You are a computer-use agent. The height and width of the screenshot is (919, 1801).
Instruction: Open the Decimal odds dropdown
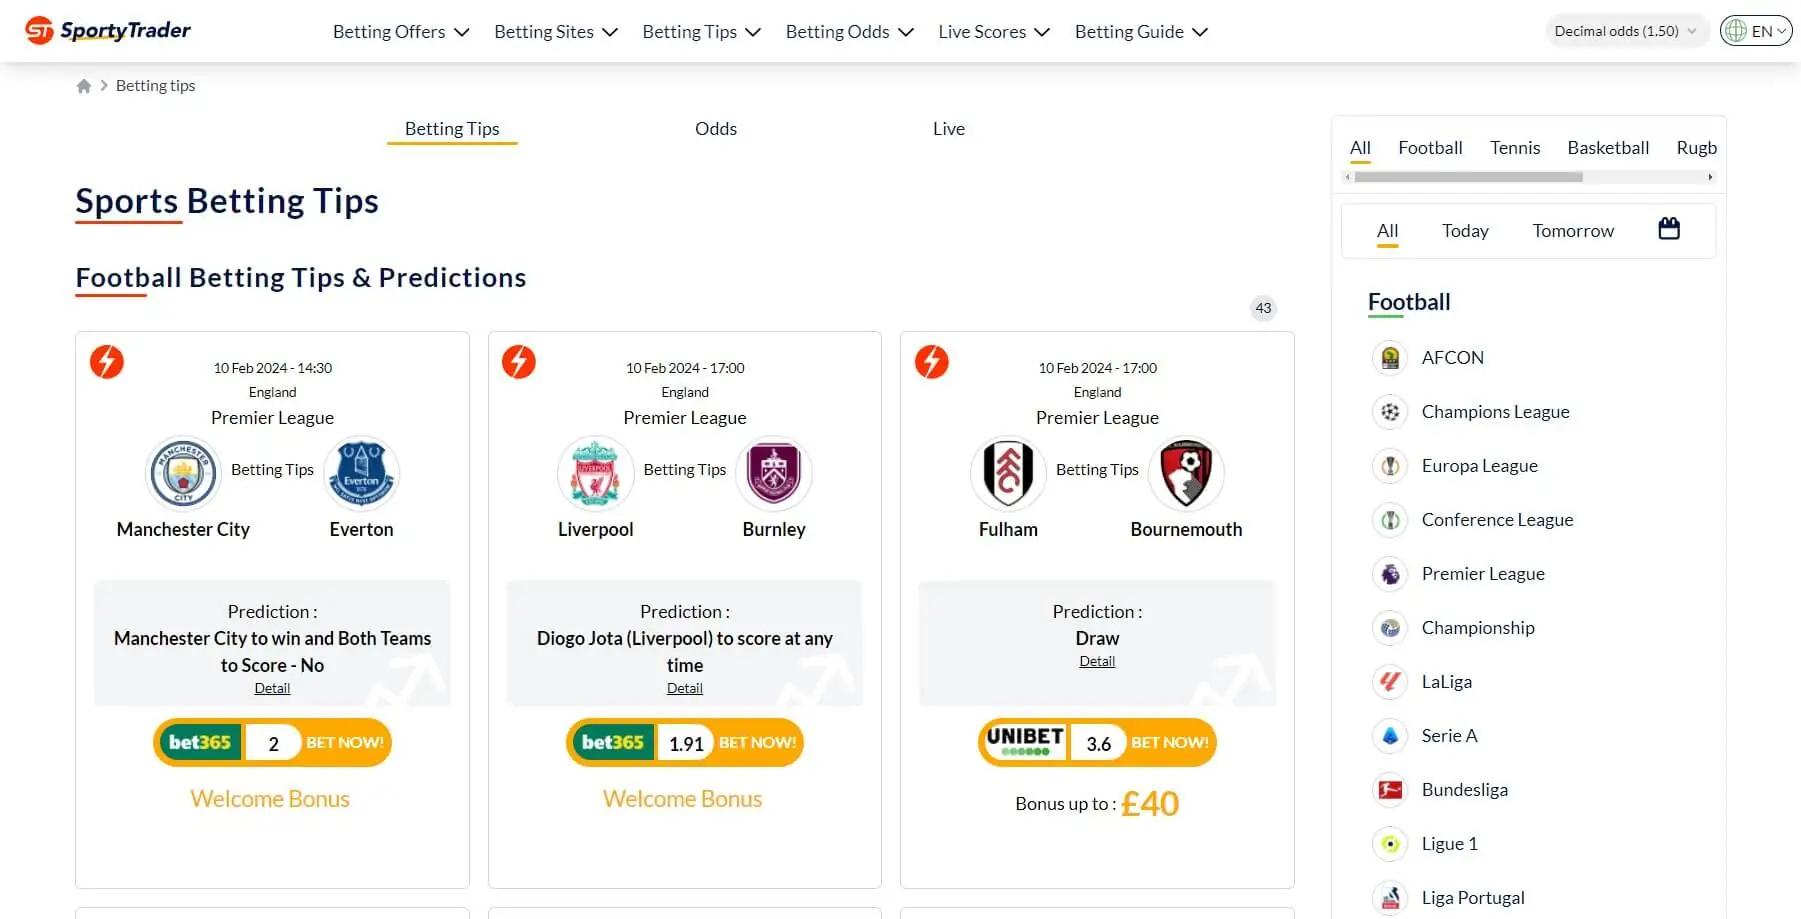[x=1625, y=30]
